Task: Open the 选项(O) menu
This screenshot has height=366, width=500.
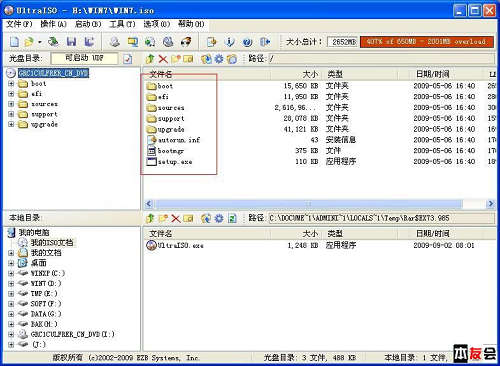Action: coord(157,24)
